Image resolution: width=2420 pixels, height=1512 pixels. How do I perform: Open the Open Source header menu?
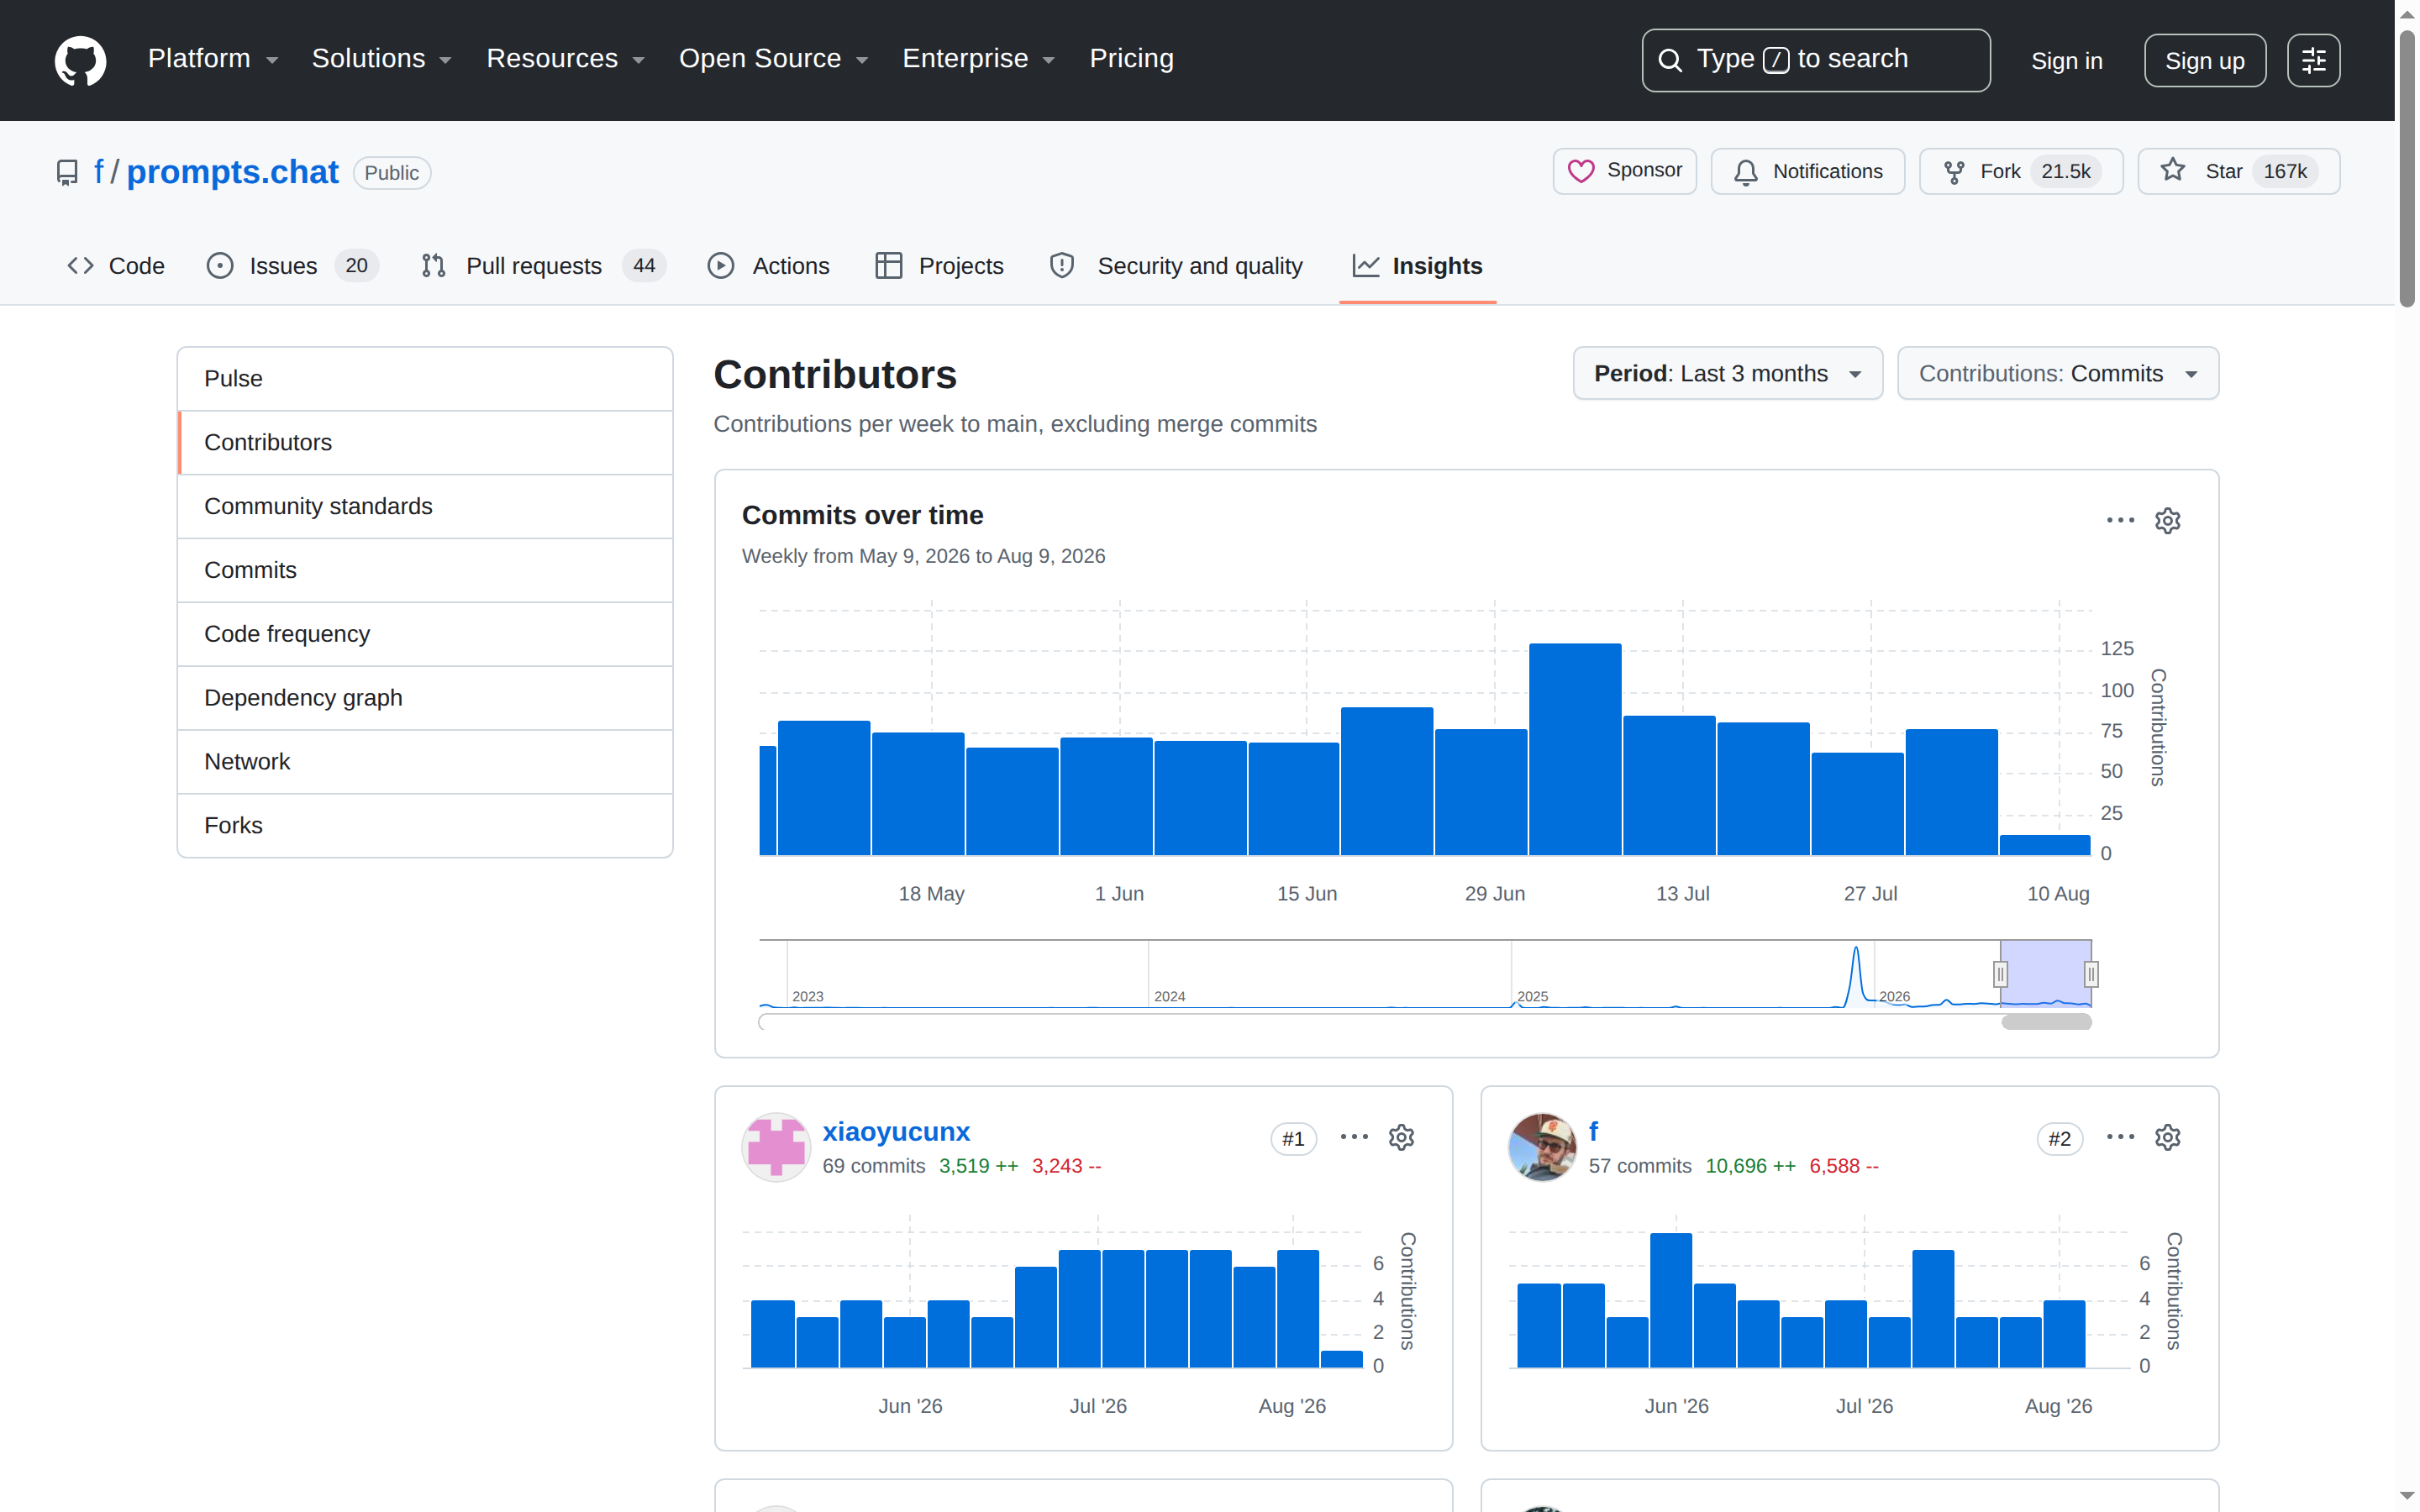773,59
